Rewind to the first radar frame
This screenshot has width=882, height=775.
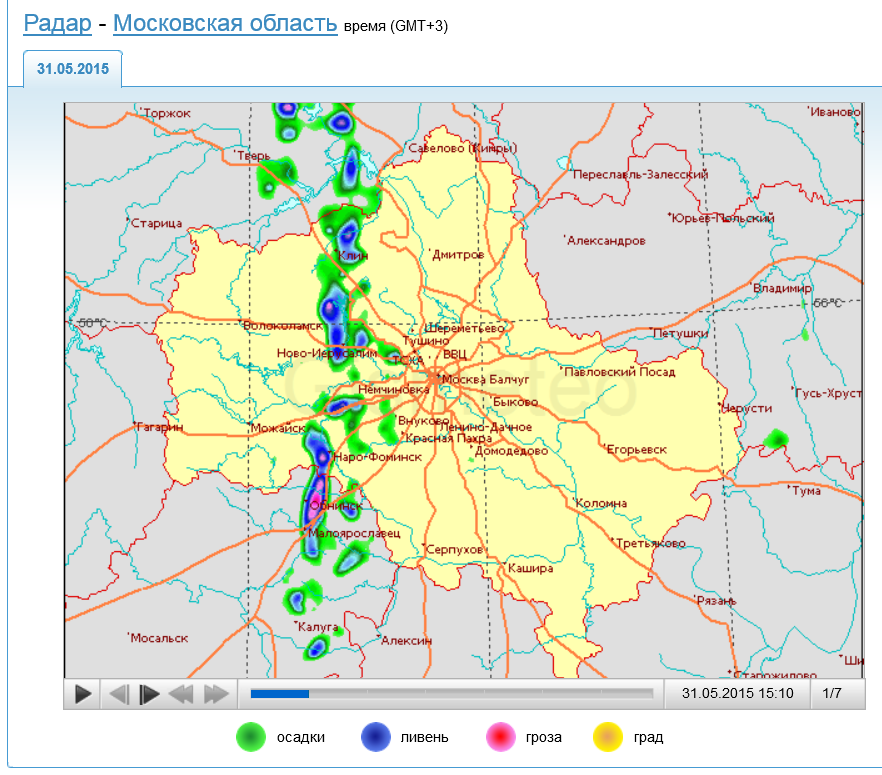(x=182, y=693)
